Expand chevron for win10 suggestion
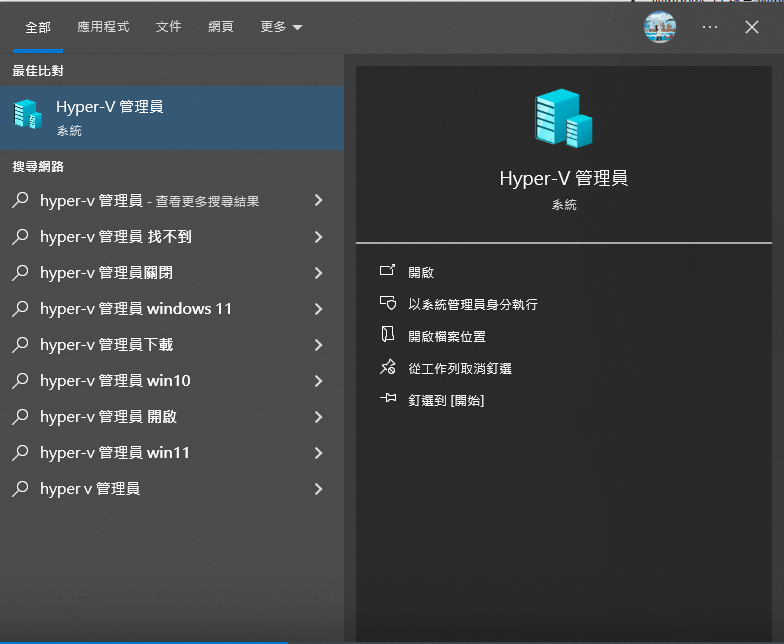The image size is (784, 644). [318, 380]
